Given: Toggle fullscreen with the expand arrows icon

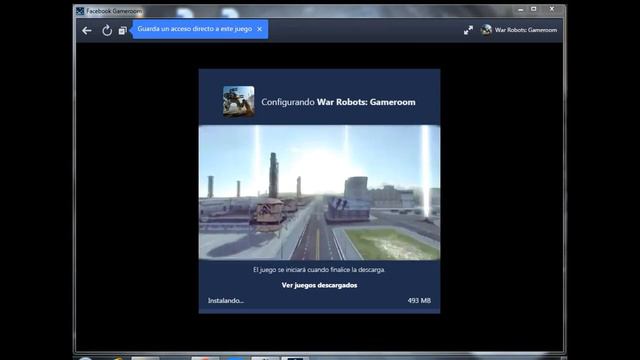Looking at the screenshot, I should tap(468, 30).
